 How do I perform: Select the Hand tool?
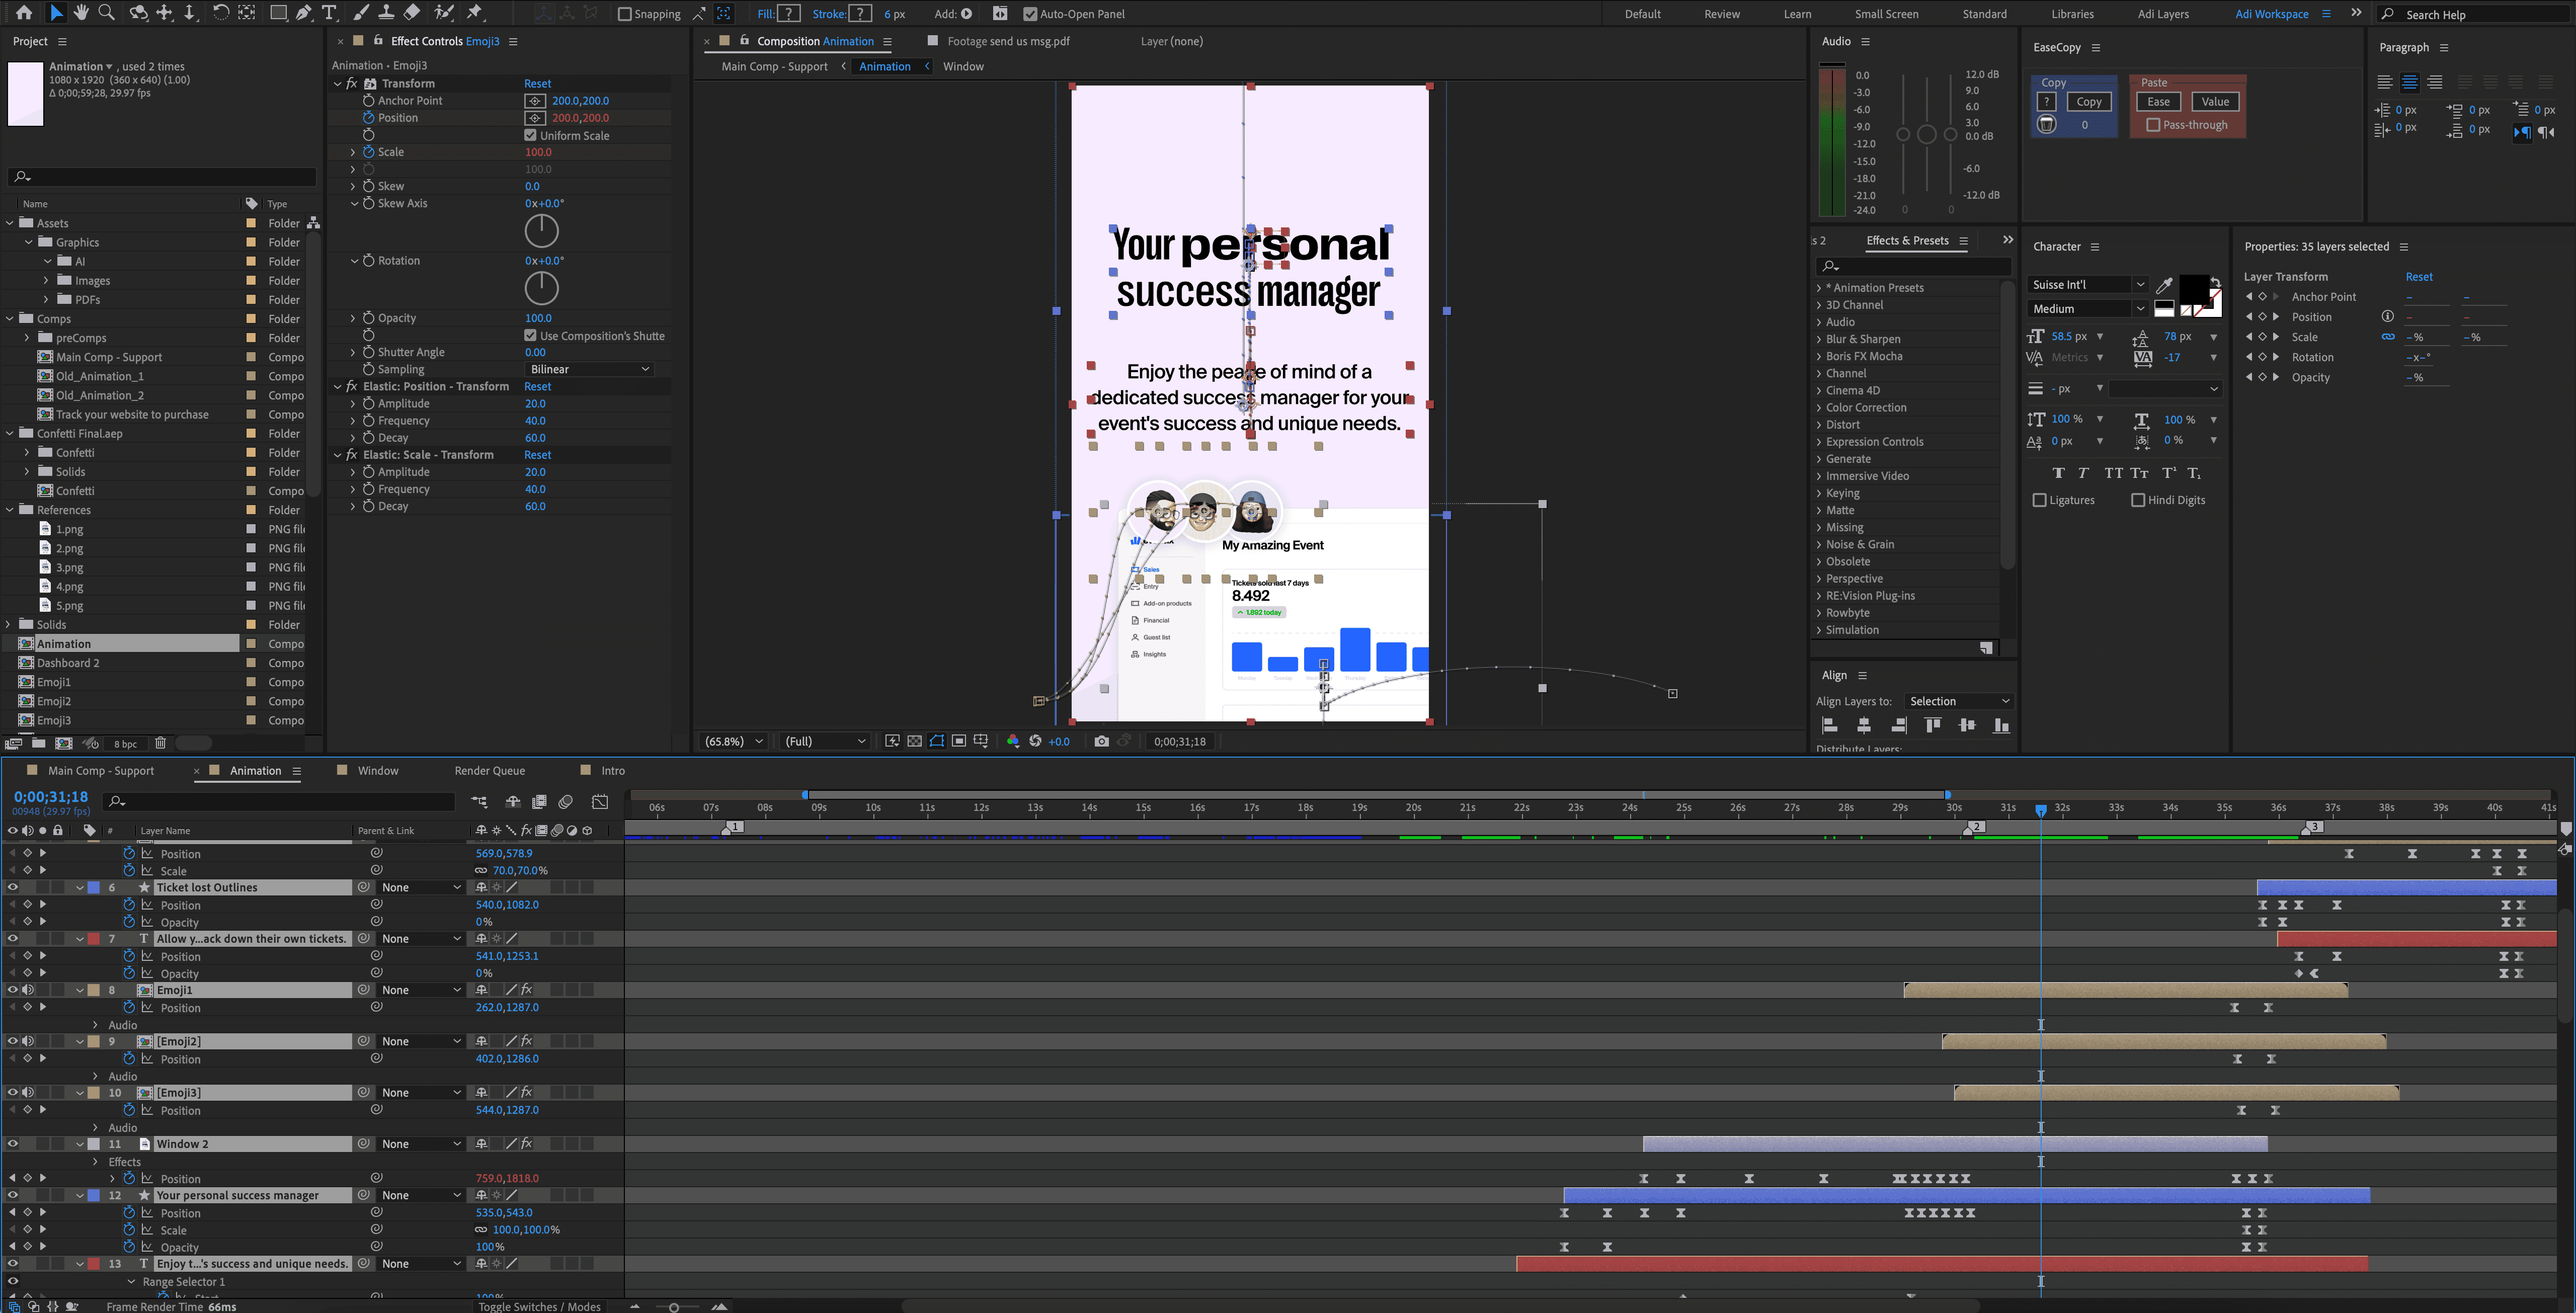coord(81,13)
